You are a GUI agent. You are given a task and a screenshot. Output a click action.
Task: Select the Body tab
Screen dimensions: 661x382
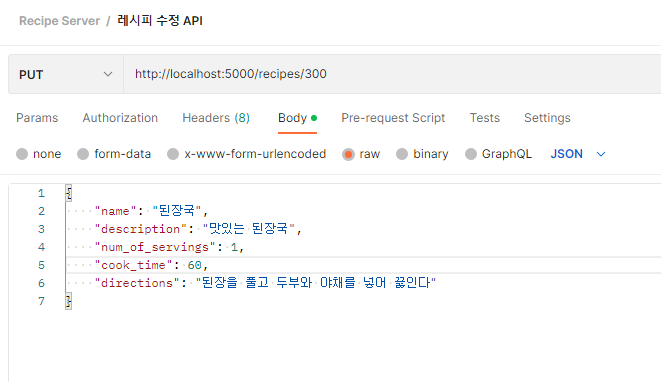tap(297, 118)
